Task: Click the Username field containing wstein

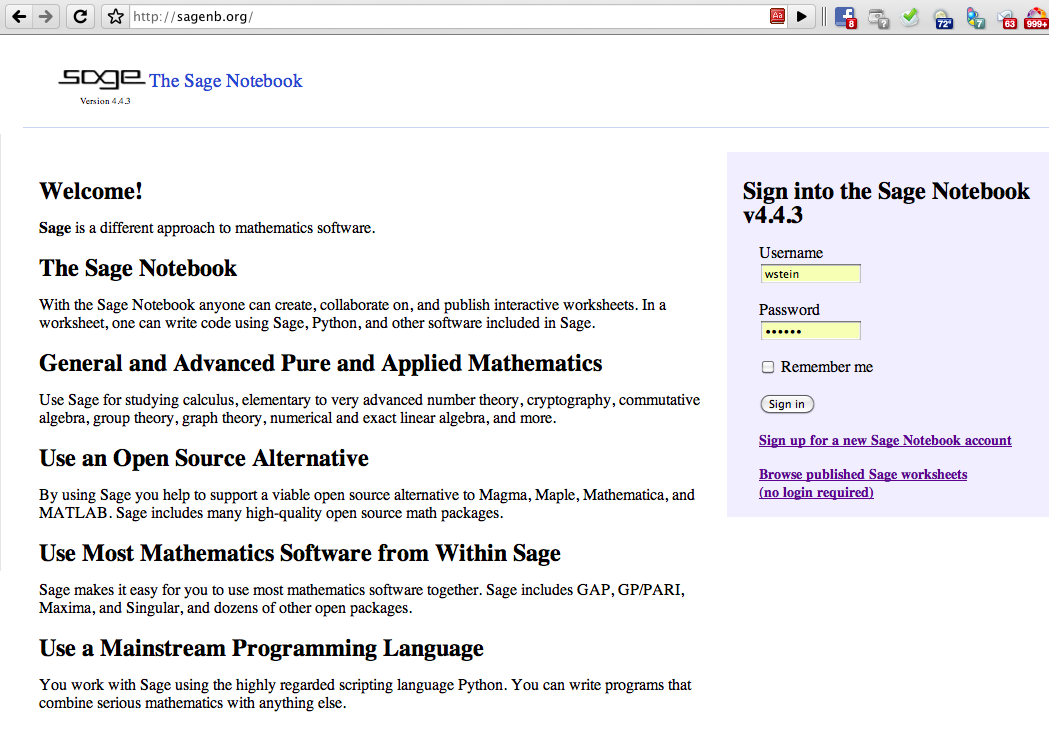Action: (x=810, y=274)
